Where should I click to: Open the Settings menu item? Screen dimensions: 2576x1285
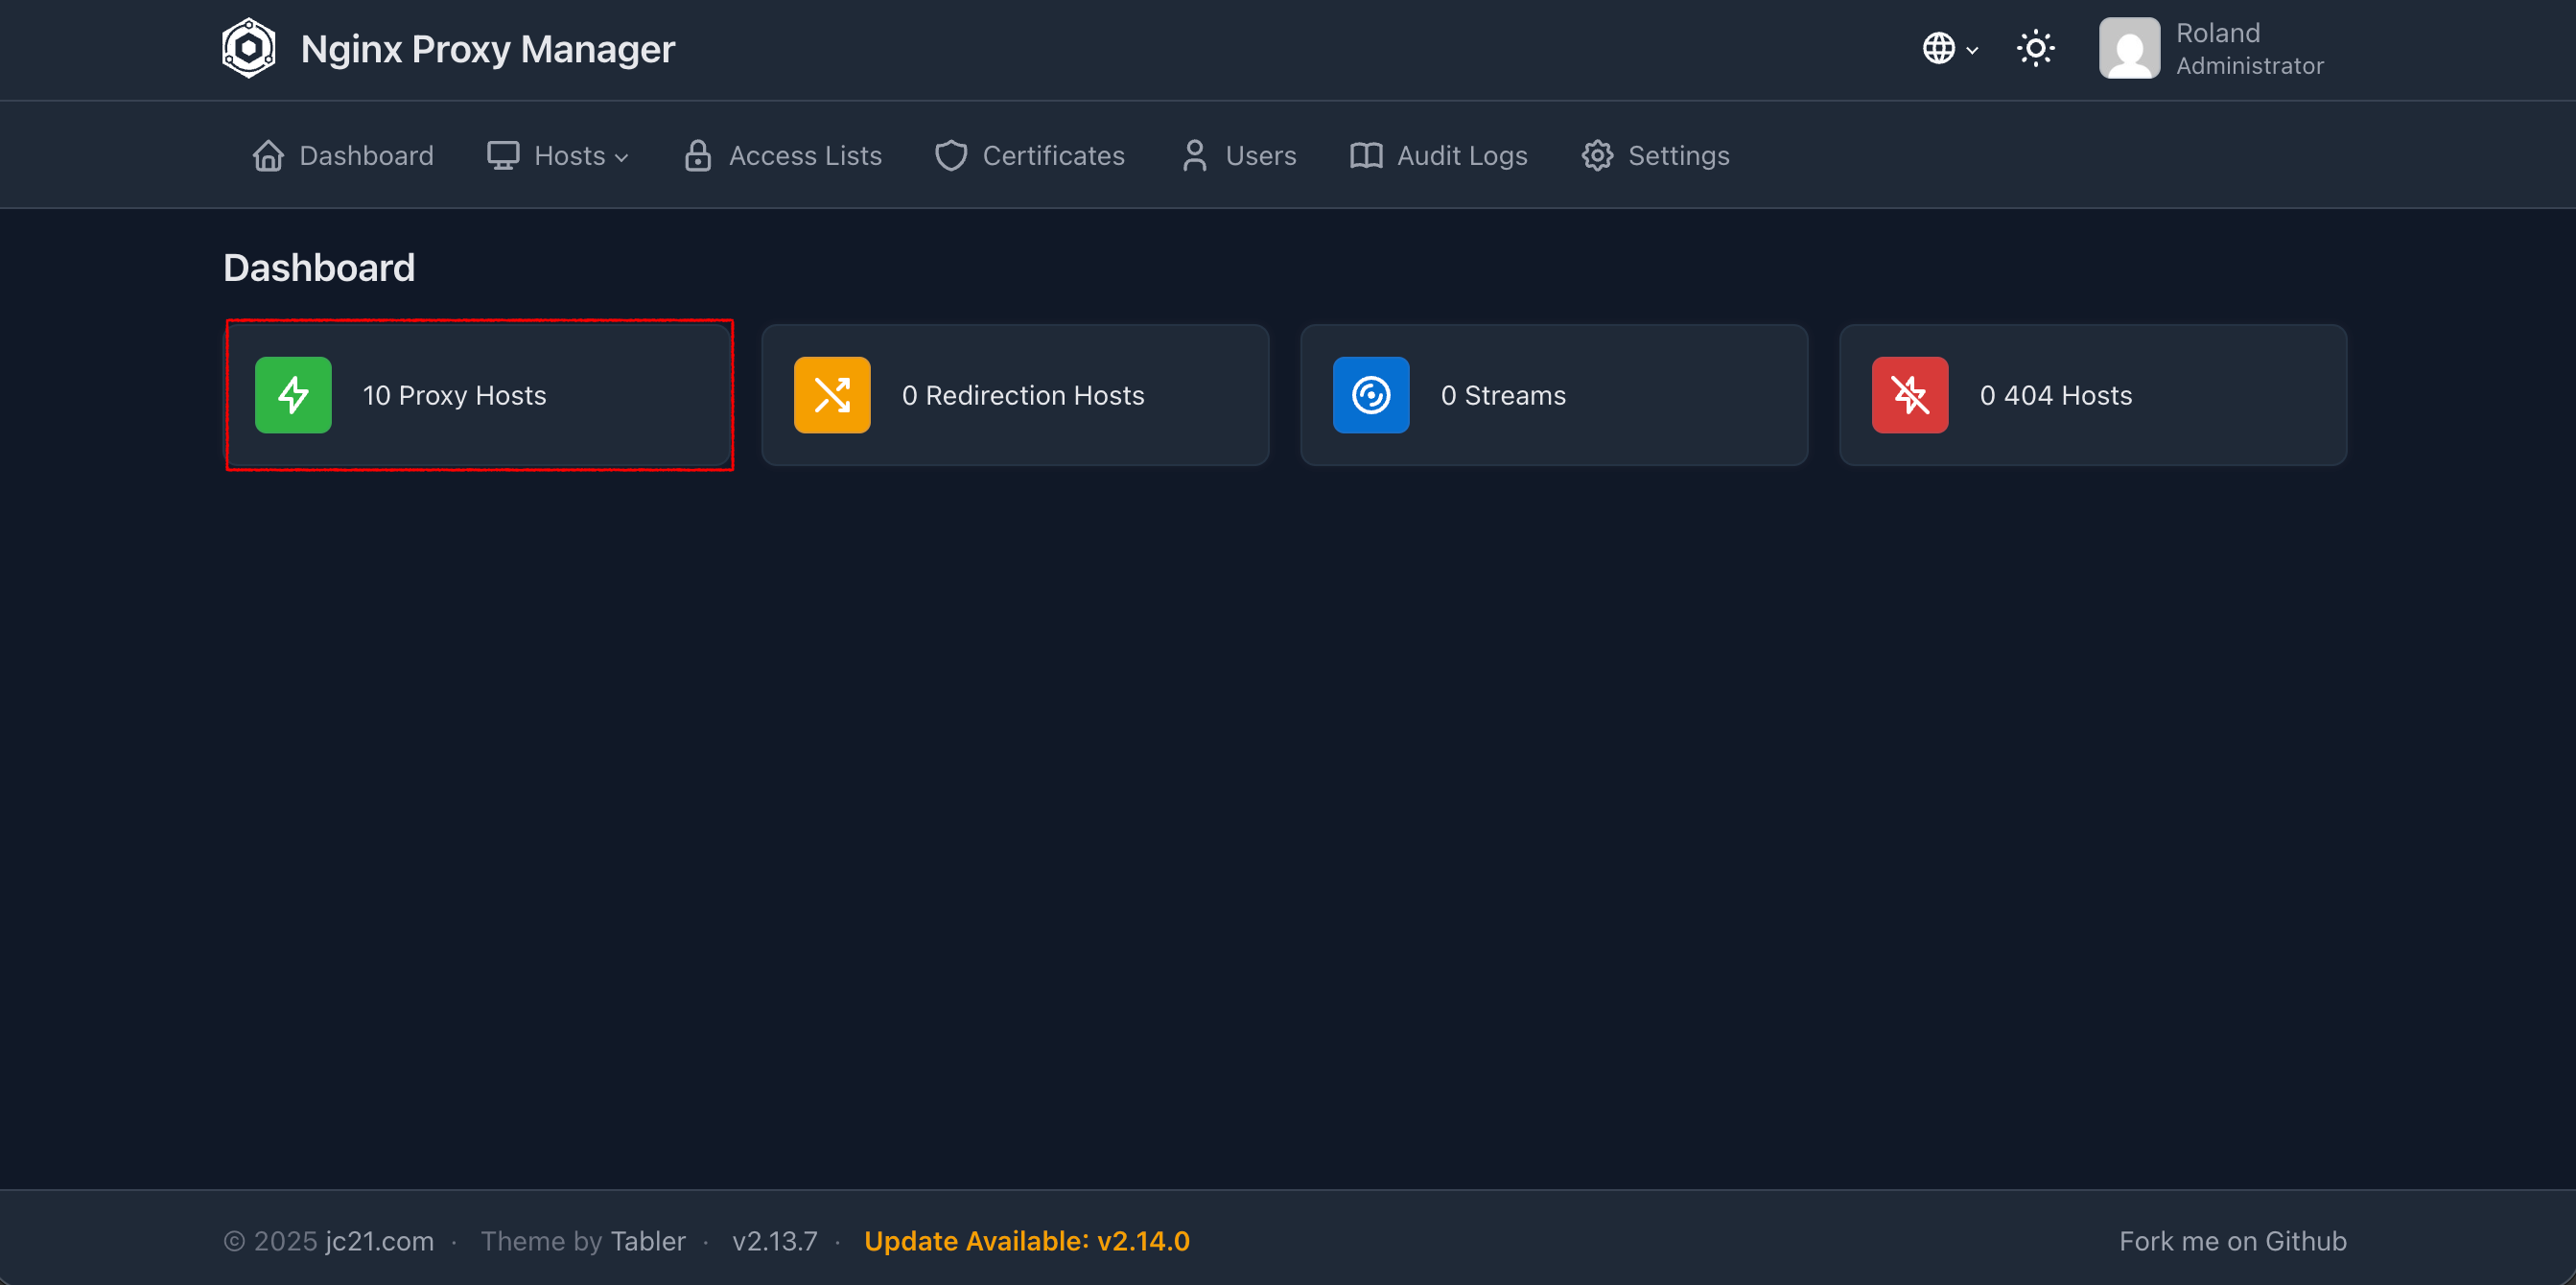[x=1655, y=156]
